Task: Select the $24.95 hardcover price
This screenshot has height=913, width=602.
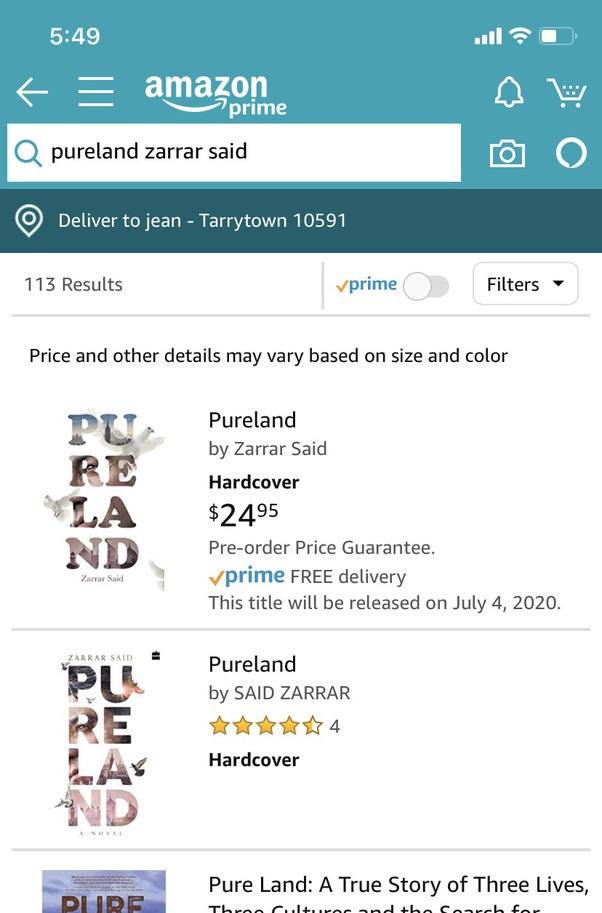Action: (x=244, y=514)
